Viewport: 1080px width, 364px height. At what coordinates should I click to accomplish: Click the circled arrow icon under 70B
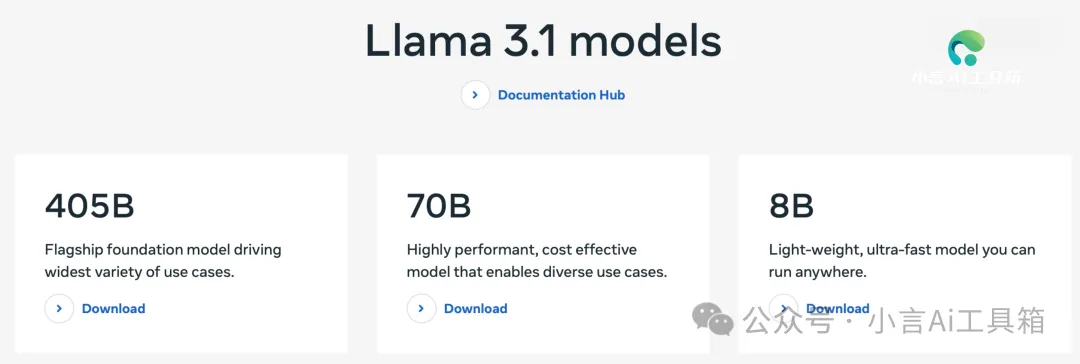(422, 309)
